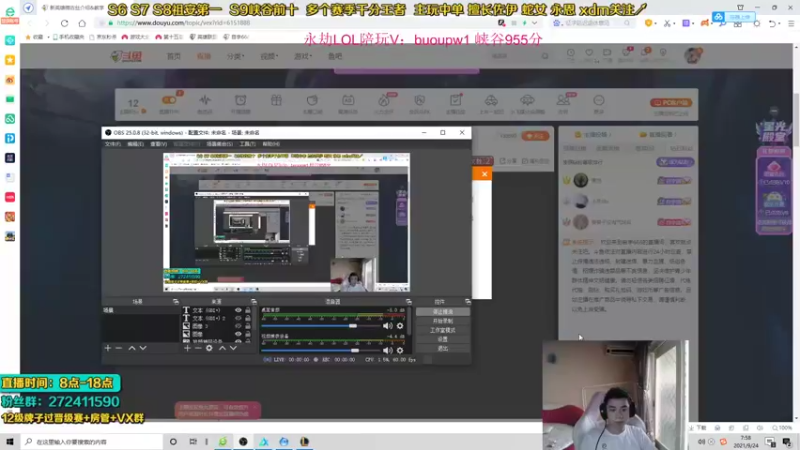Toggle visibility of the 图像 source
The image size is (800, 450).
pyautogui.click(x=238, y=334)
